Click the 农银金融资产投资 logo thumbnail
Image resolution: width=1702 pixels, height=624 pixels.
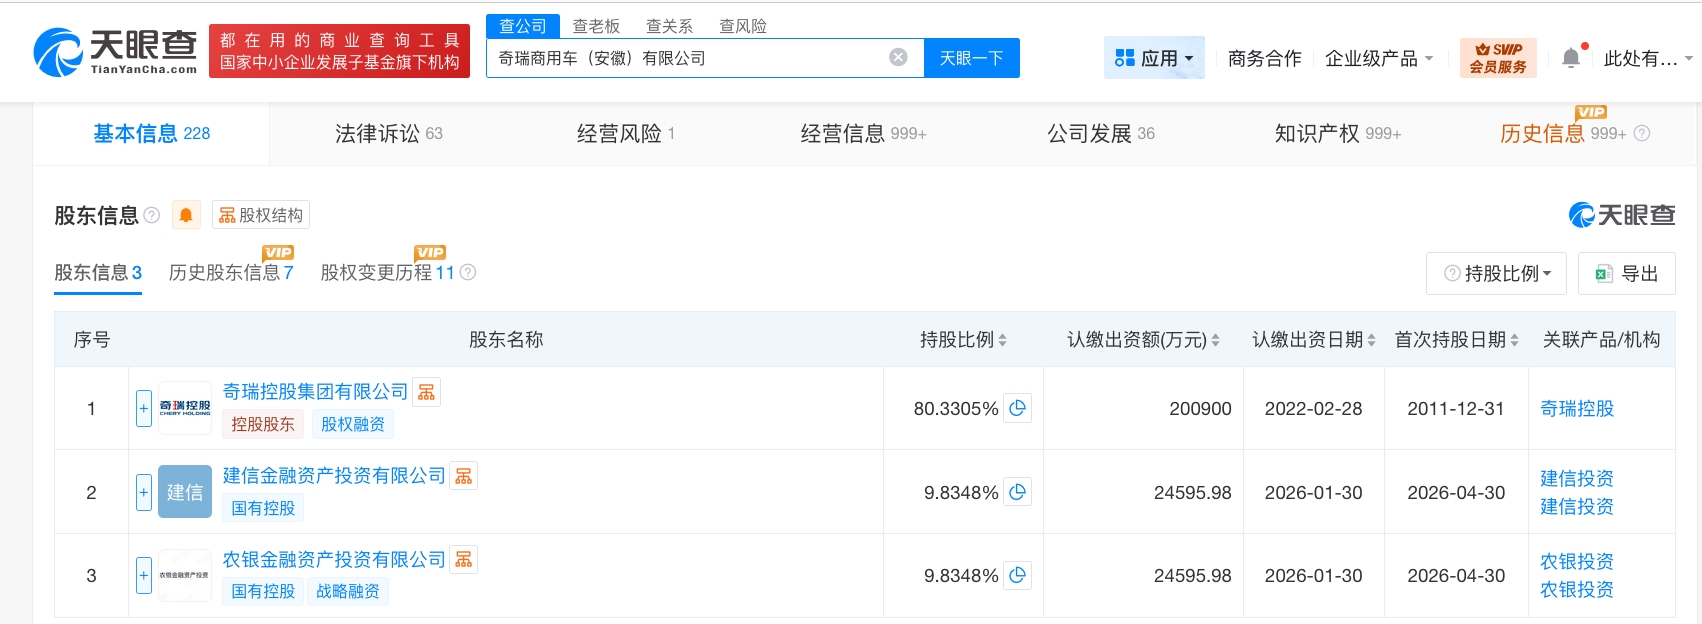pos(185,575)
